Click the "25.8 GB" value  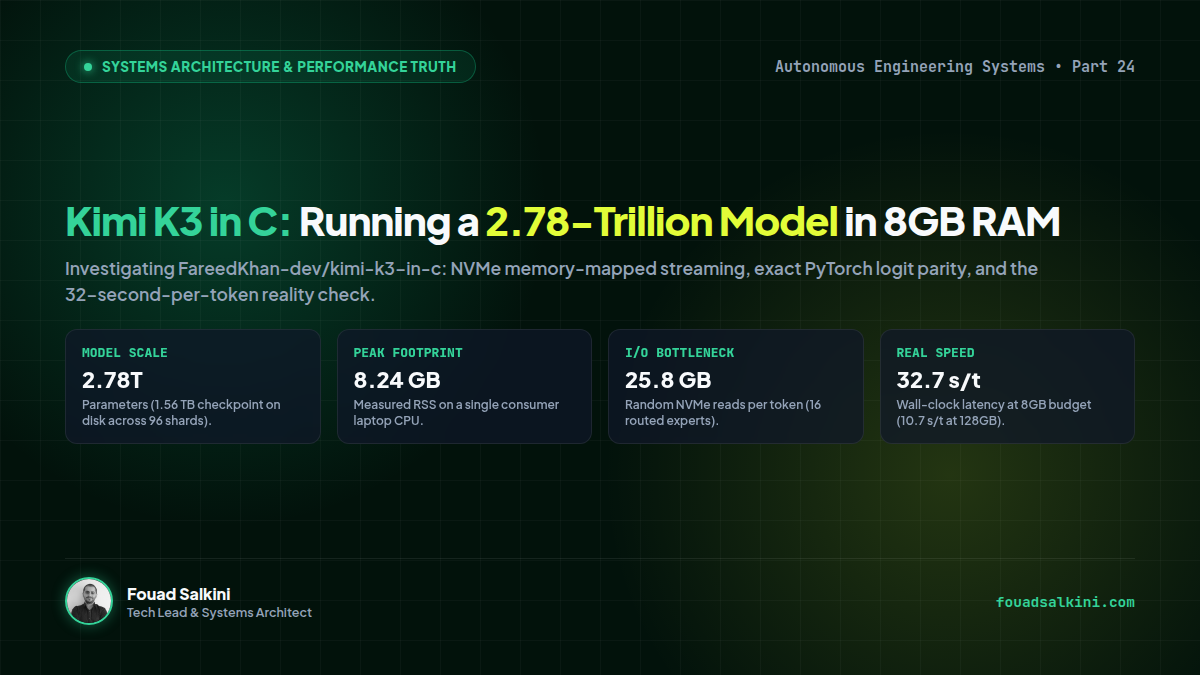(x=669, y=380)
